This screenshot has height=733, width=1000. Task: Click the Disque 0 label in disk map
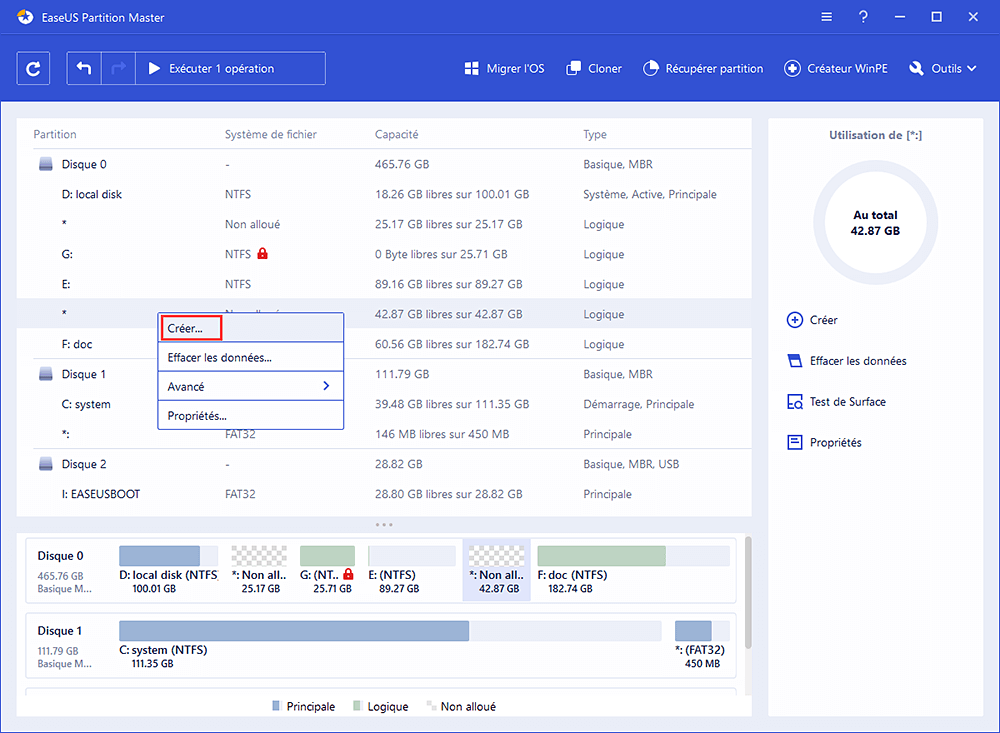[61, 556]
